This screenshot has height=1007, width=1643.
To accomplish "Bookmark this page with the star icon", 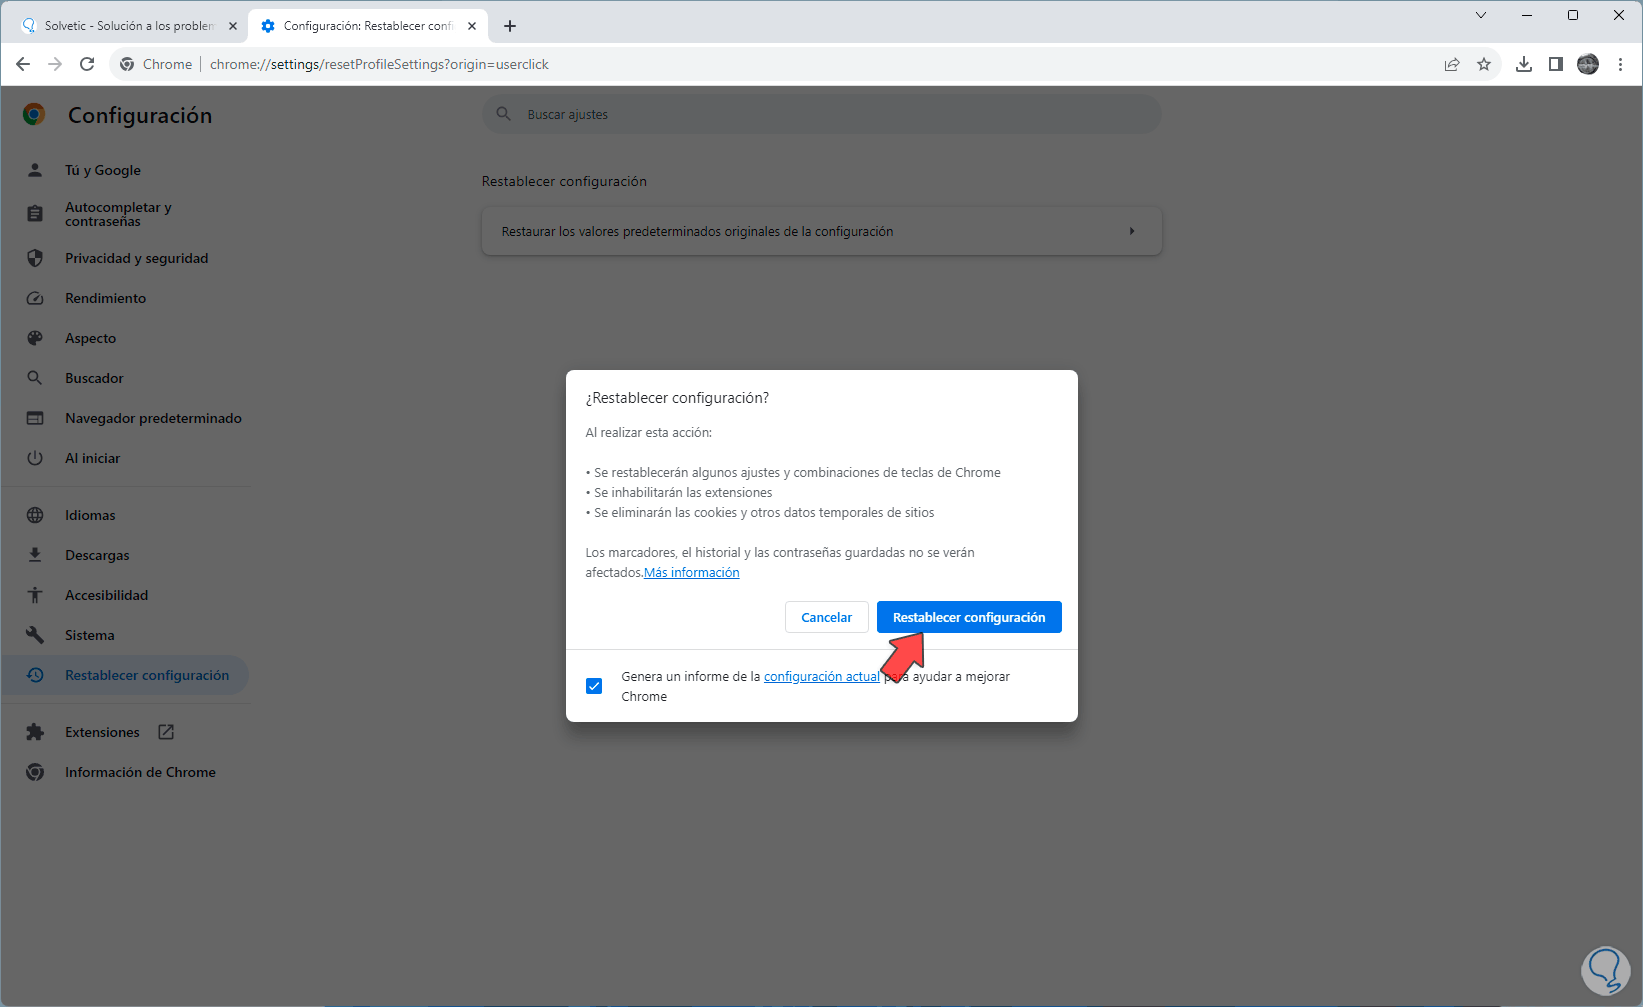I will click(1484, 64).
